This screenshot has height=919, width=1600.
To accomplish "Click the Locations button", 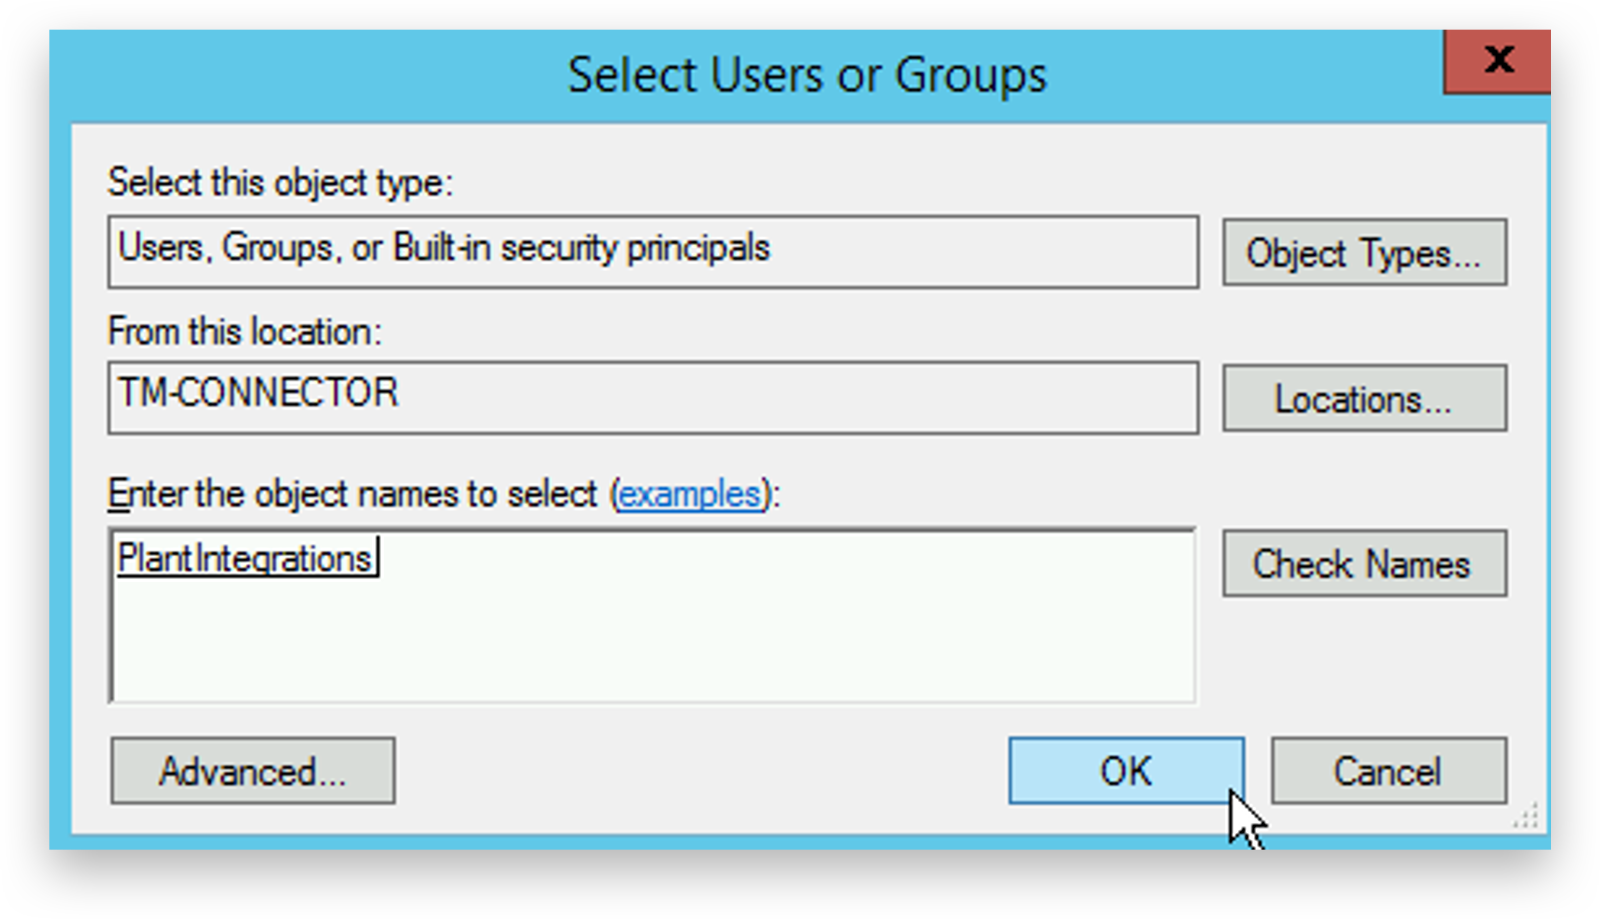I will 1363,399.
